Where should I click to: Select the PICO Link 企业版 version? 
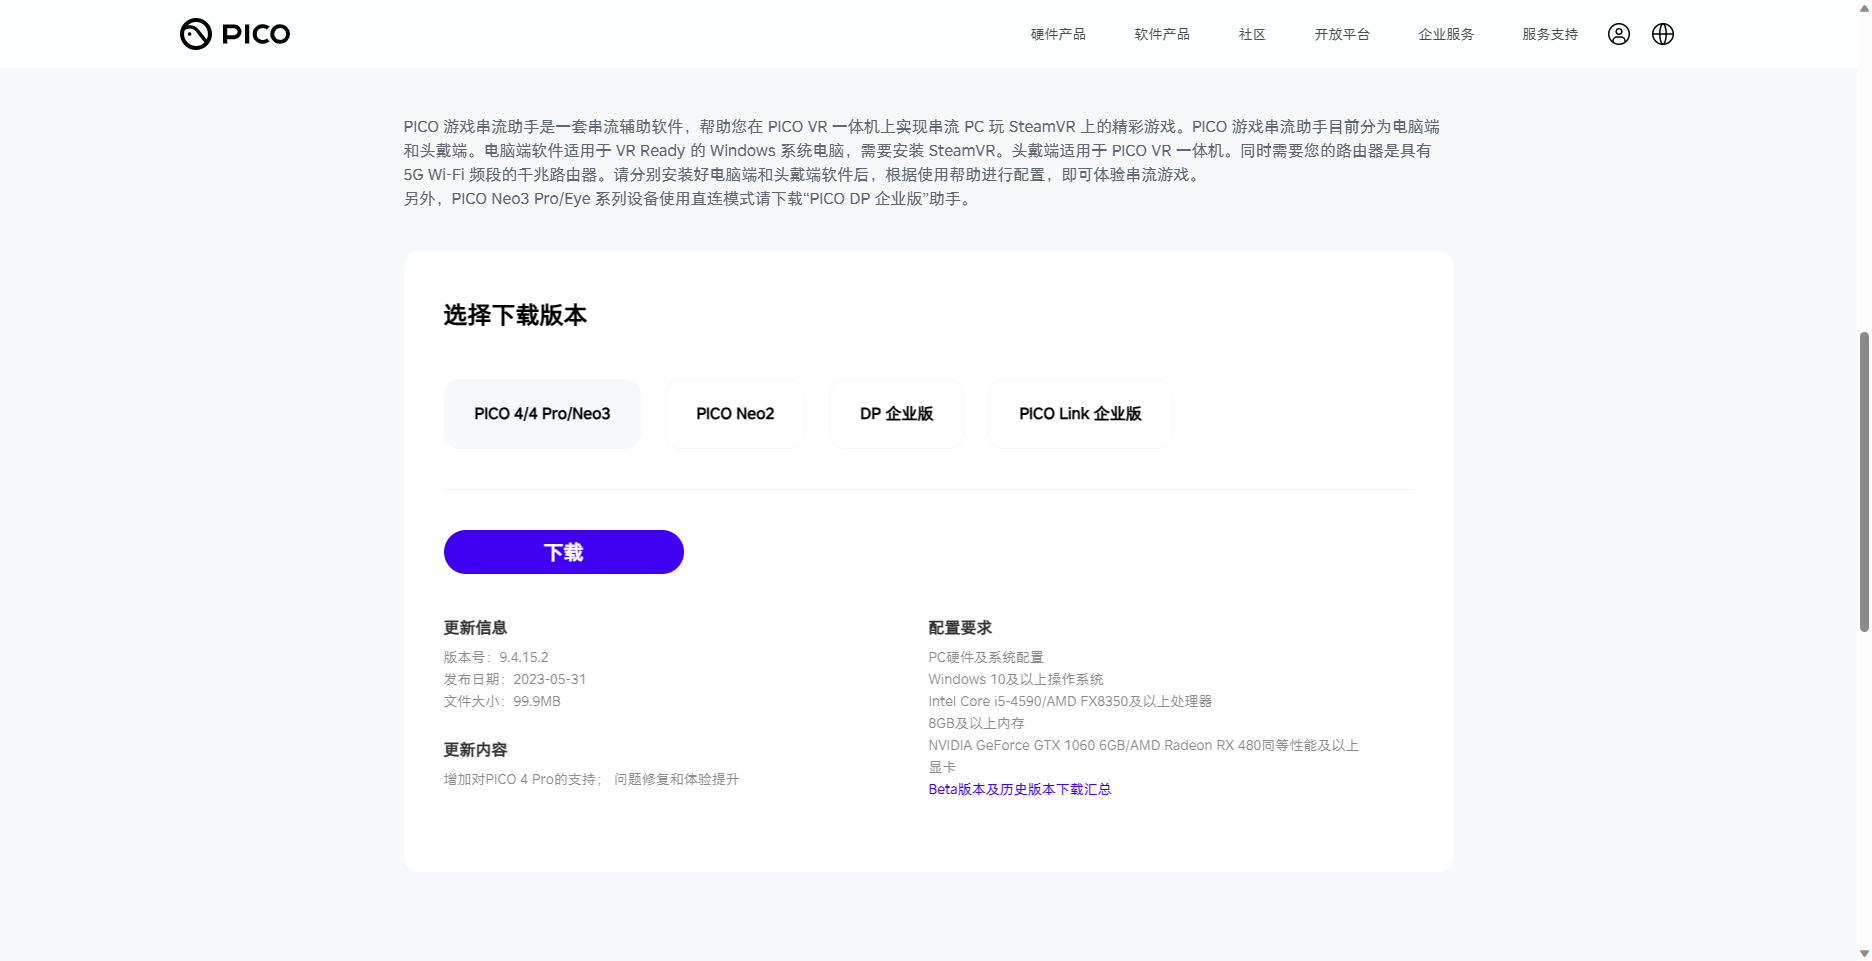[x=1080, y=414]
